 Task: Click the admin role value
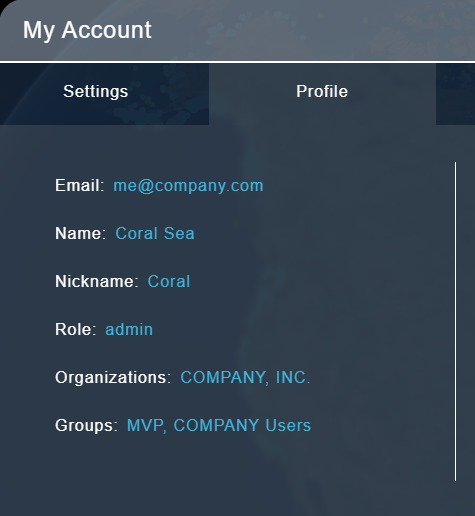coord(129,329)
